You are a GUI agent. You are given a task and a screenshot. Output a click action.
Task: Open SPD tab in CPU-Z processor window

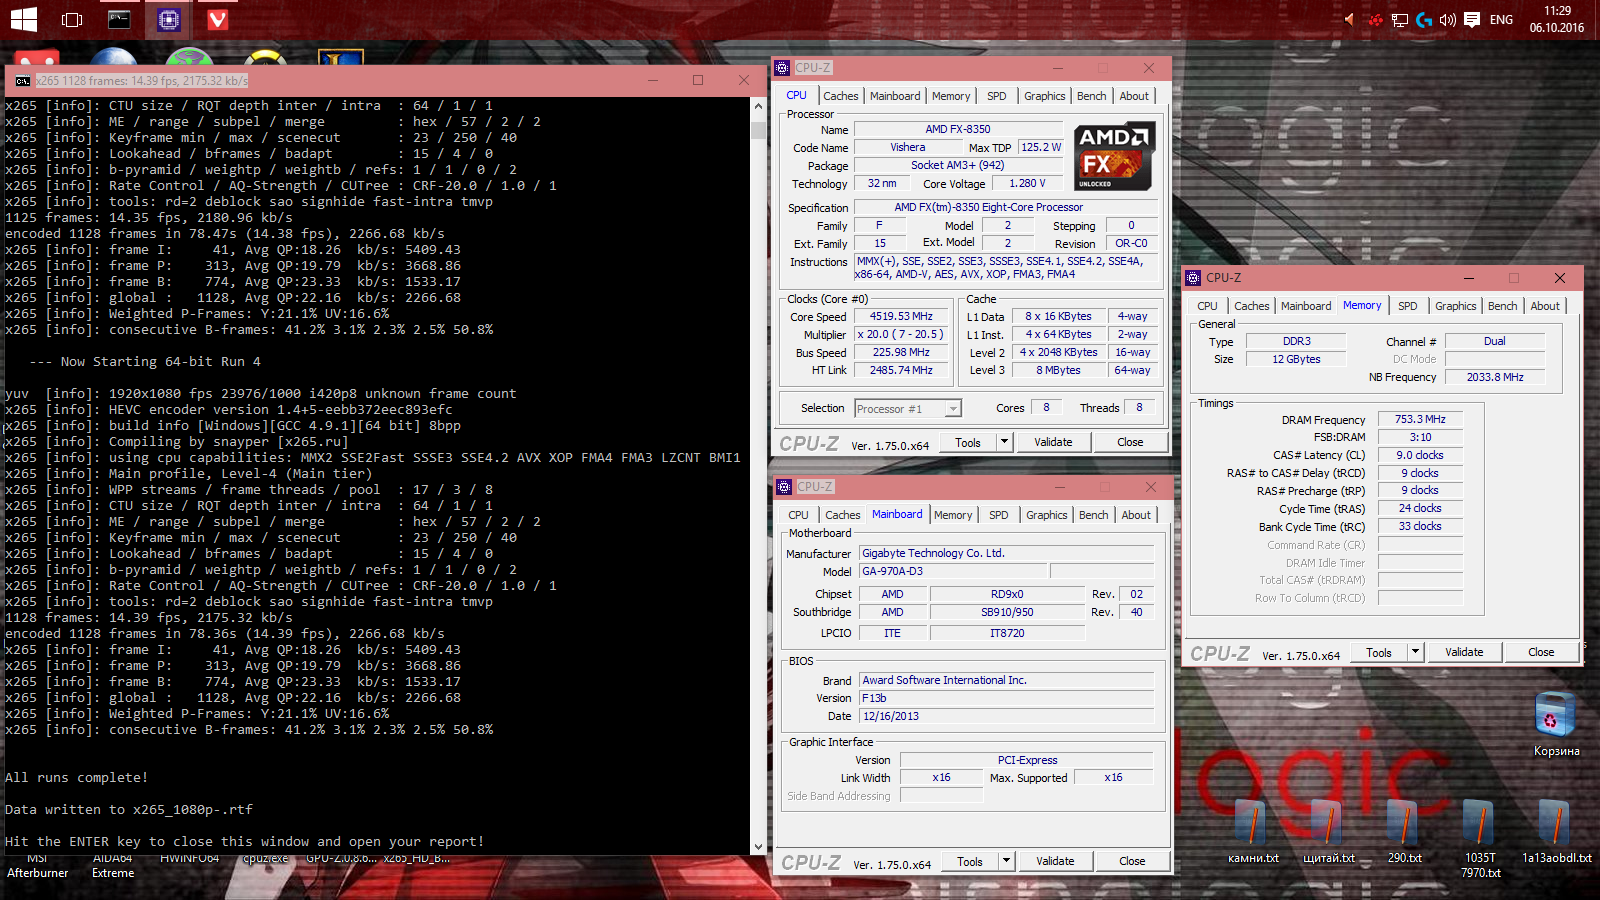point(997,96)
